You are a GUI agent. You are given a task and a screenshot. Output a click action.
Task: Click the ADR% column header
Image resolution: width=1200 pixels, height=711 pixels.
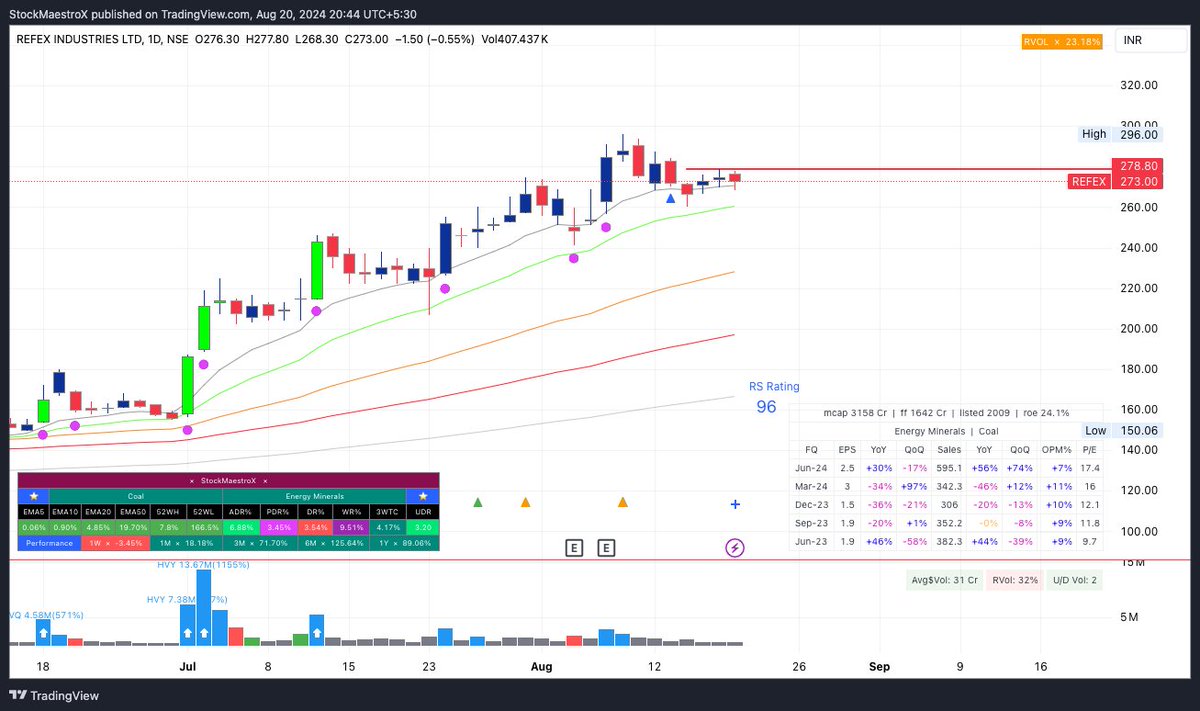[x=240, y=511]
